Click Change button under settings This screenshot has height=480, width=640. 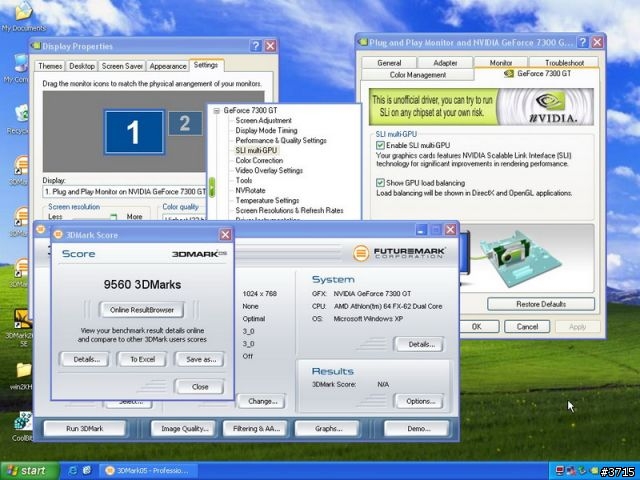(262, 401)
